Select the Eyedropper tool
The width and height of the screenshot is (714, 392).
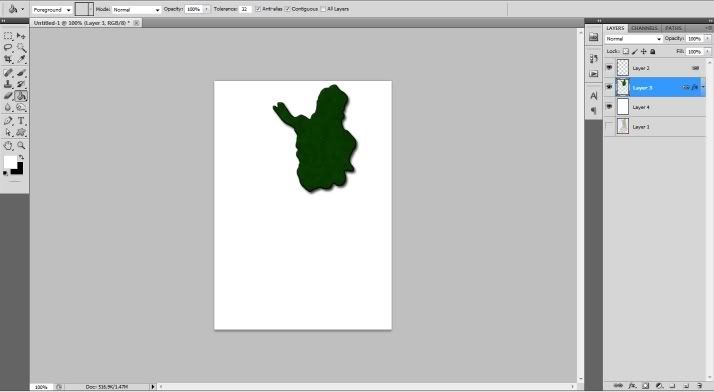[21, 59]
